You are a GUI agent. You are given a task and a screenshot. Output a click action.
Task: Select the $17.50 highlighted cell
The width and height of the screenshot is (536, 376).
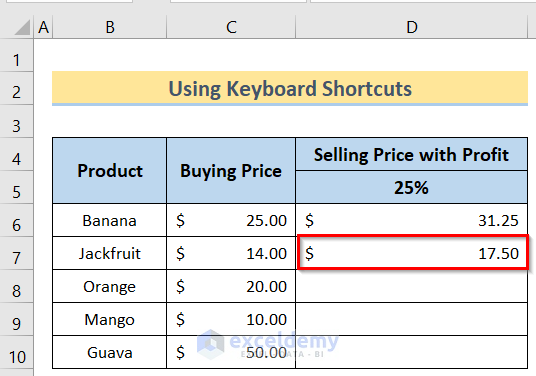(413, 253)
